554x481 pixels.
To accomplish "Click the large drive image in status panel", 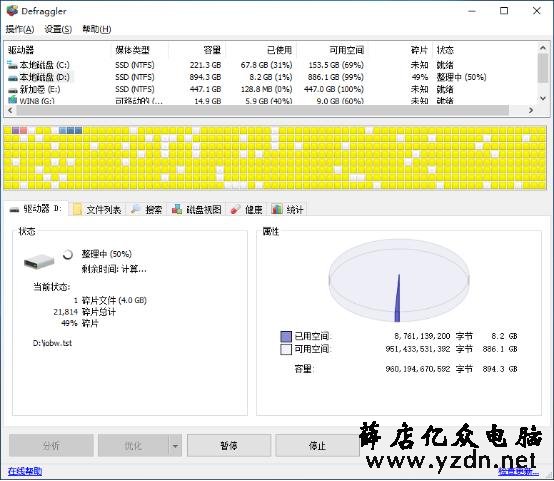I will pyautogui.click(x=39, y=261).
